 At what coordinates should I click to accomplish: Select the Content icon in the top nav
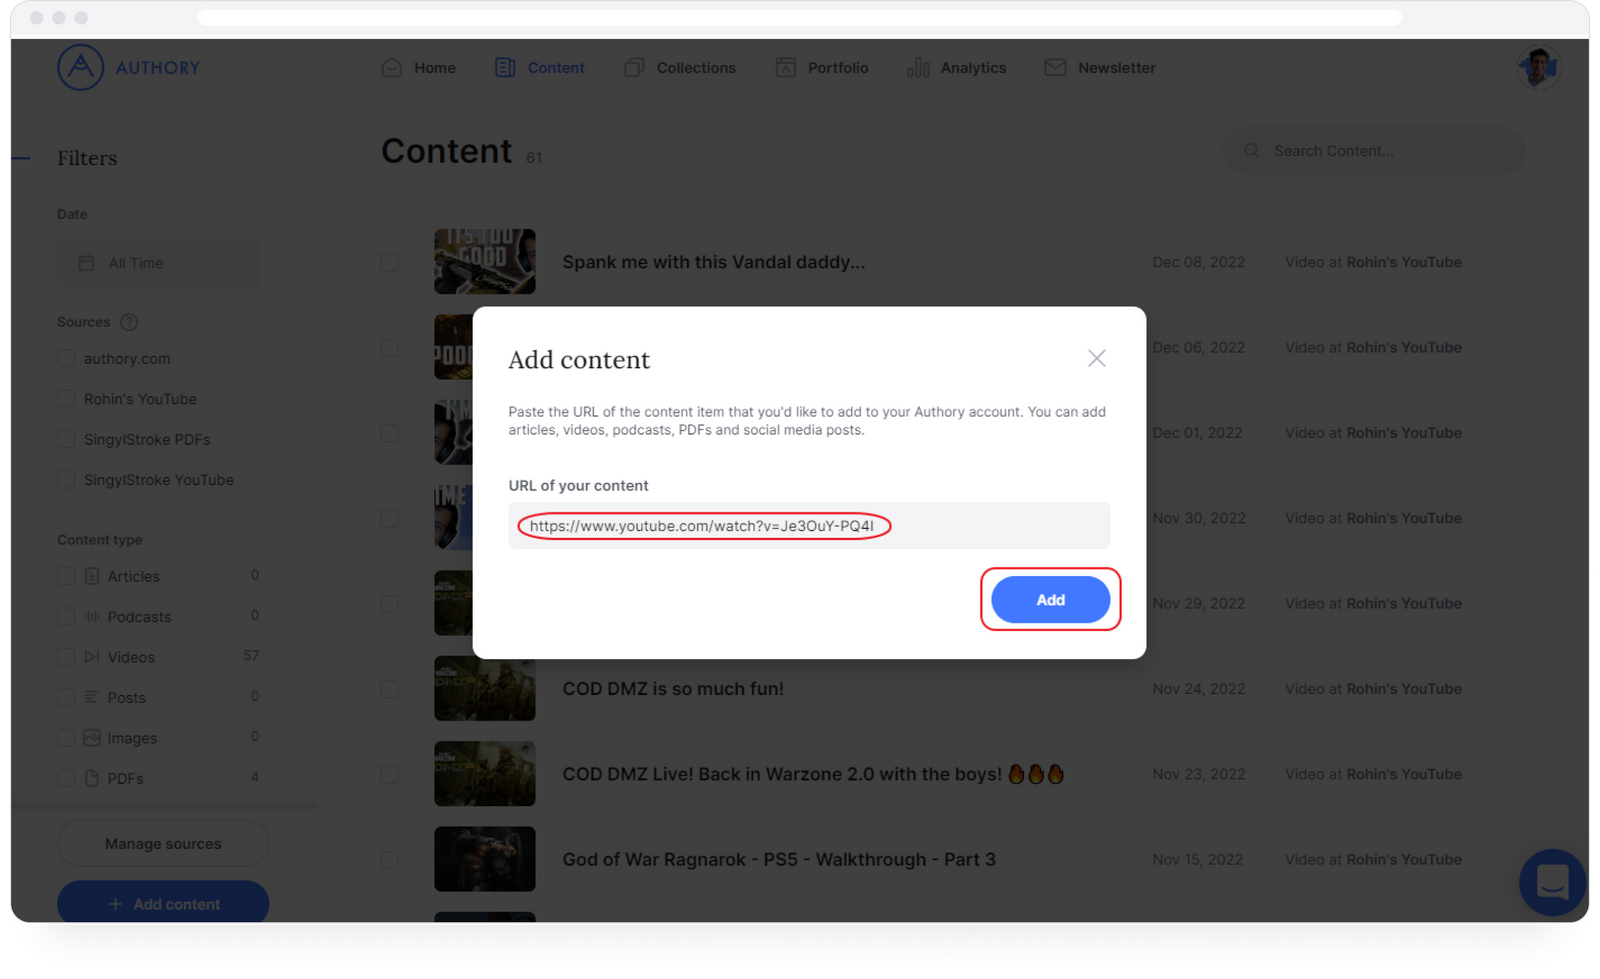503,67
